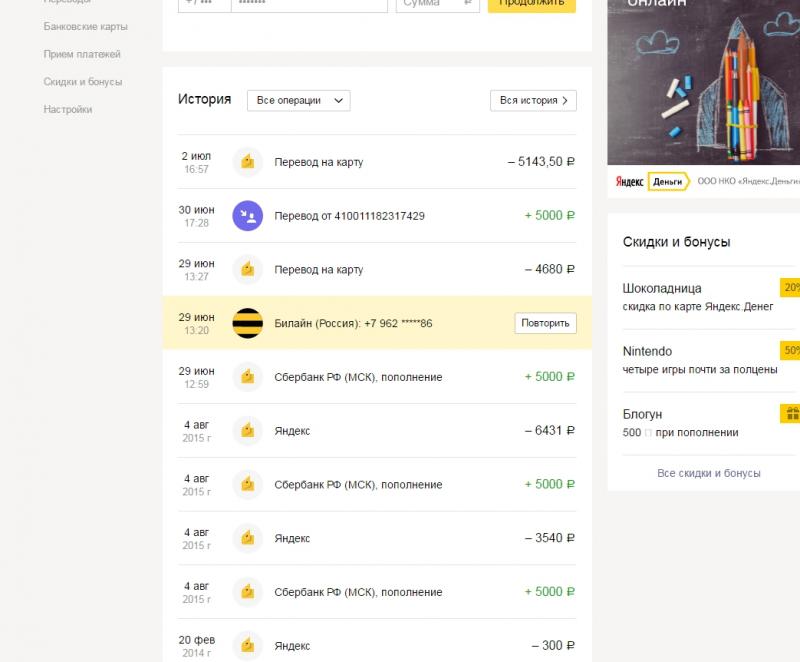Select Прием платежей in the sidebar
The height and width of the screenshot is (662, 800).
(83, 54)
